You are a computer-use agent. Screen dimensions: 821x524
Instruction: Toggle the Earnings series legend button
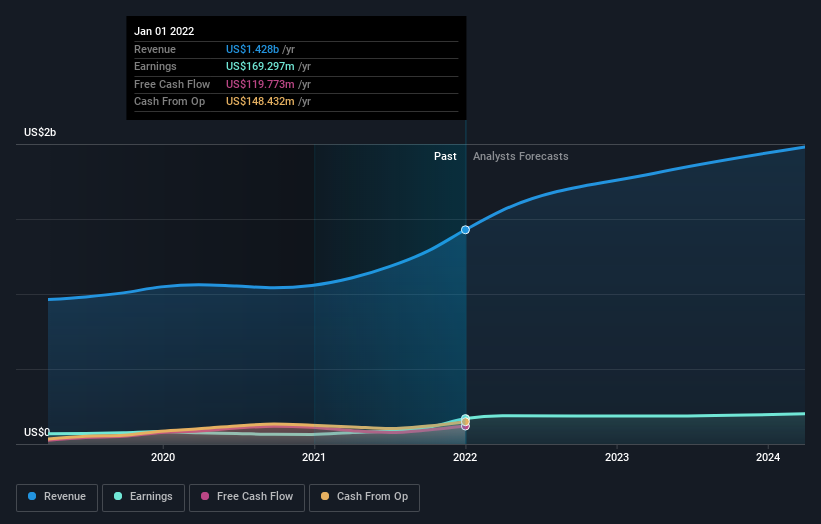(x=143, y=497)
